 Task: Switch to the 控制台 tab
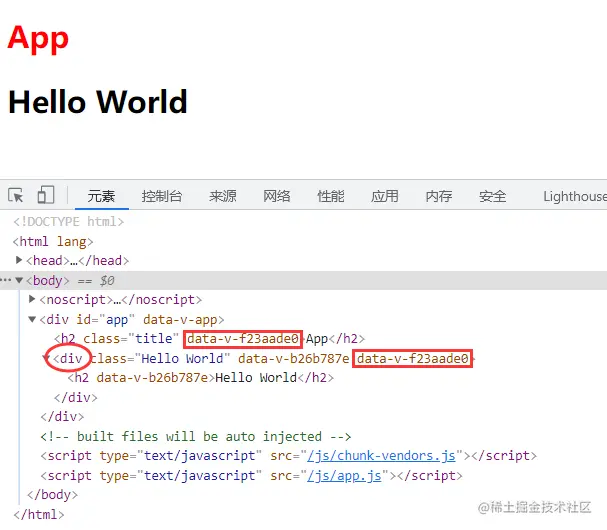click(x=162, y=196)
